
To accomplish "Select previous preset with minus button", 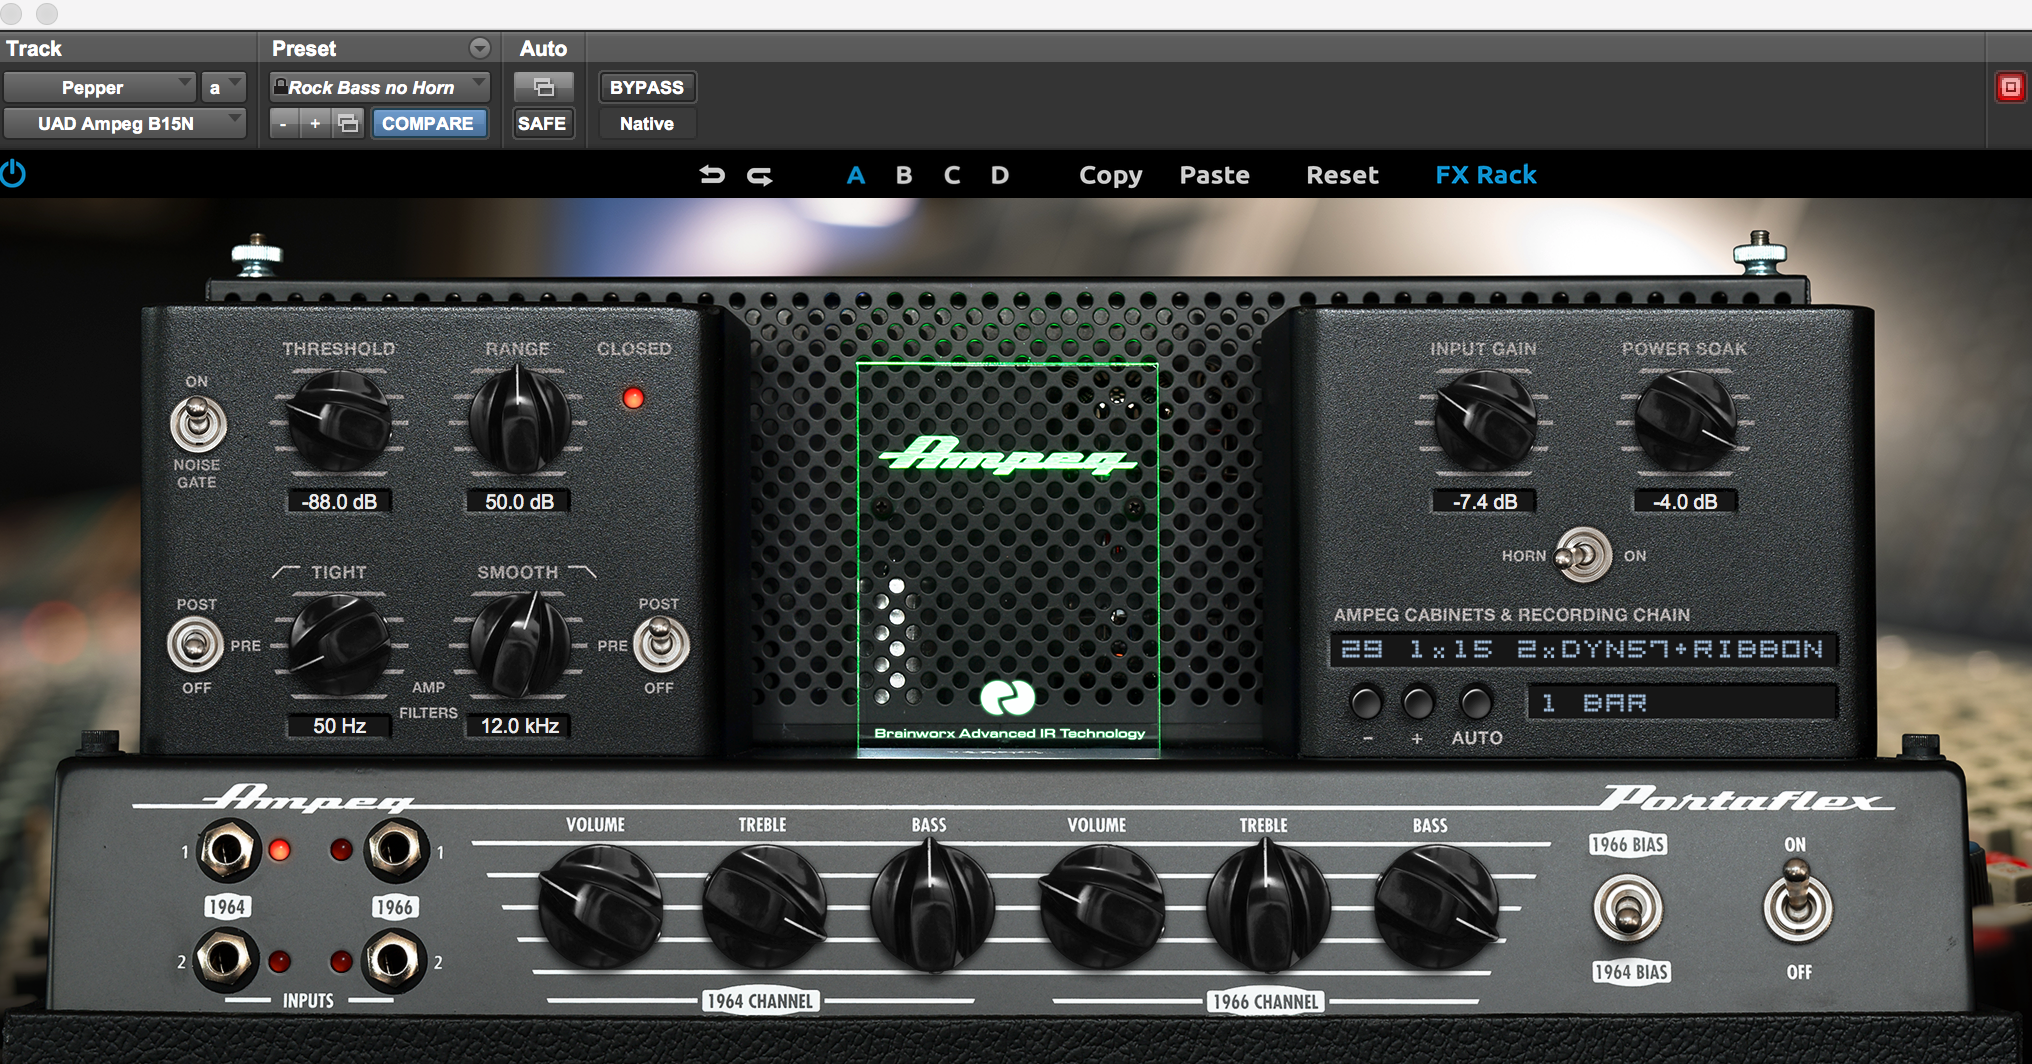I will point(284,123).
